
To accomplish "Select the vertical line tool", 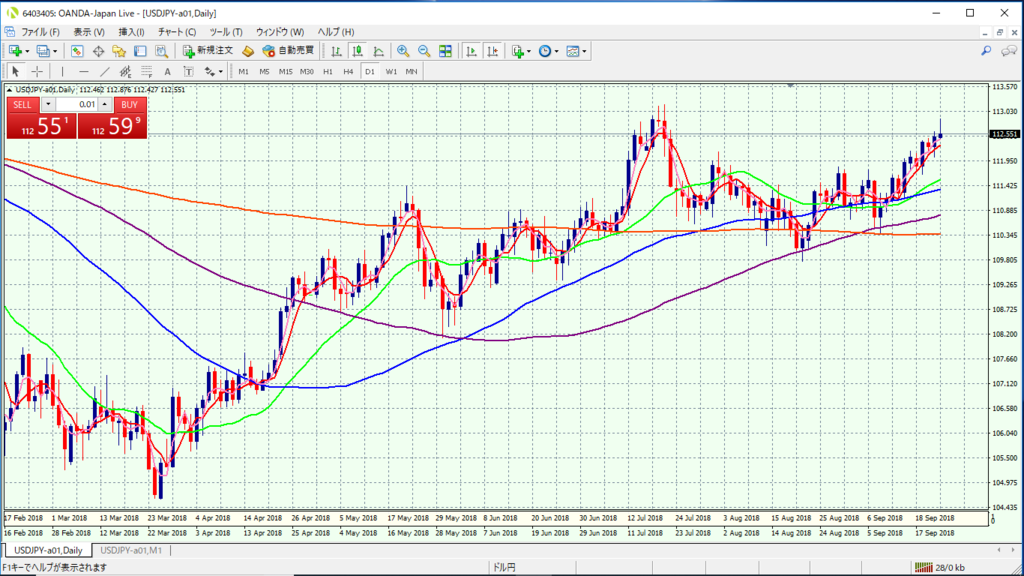I will [x=63, y=71].
